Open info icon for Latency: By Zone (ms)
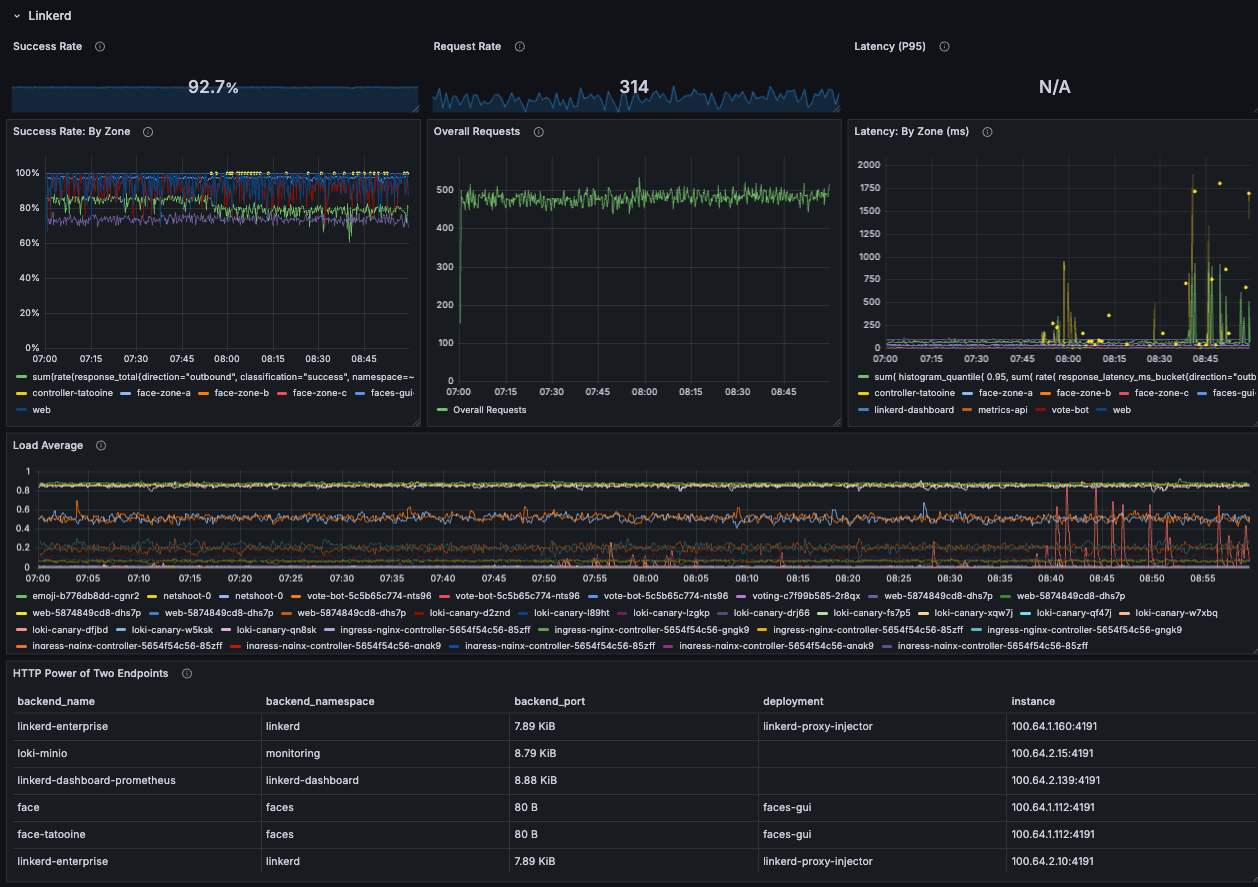The width and height of the screenshot is (1258, 887). [x=988, y=132]
